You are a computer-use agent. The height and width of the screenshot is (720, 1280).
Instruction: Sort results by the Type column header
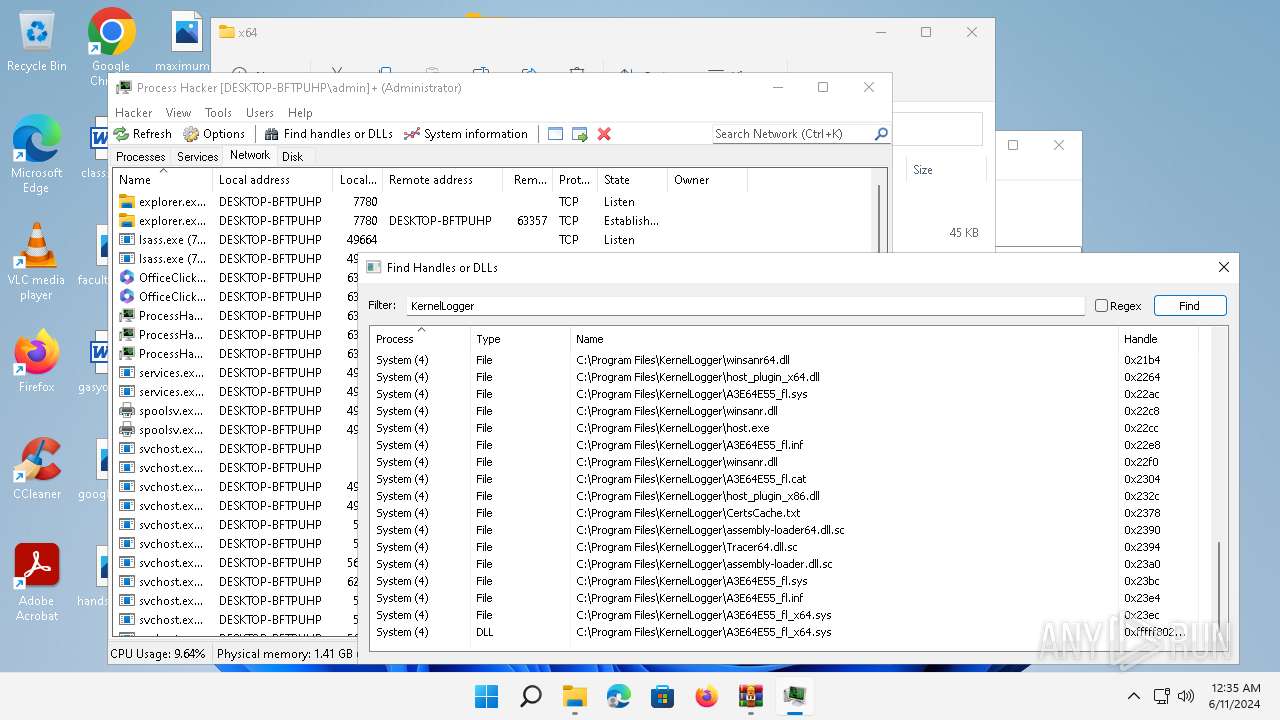point(520,338)
